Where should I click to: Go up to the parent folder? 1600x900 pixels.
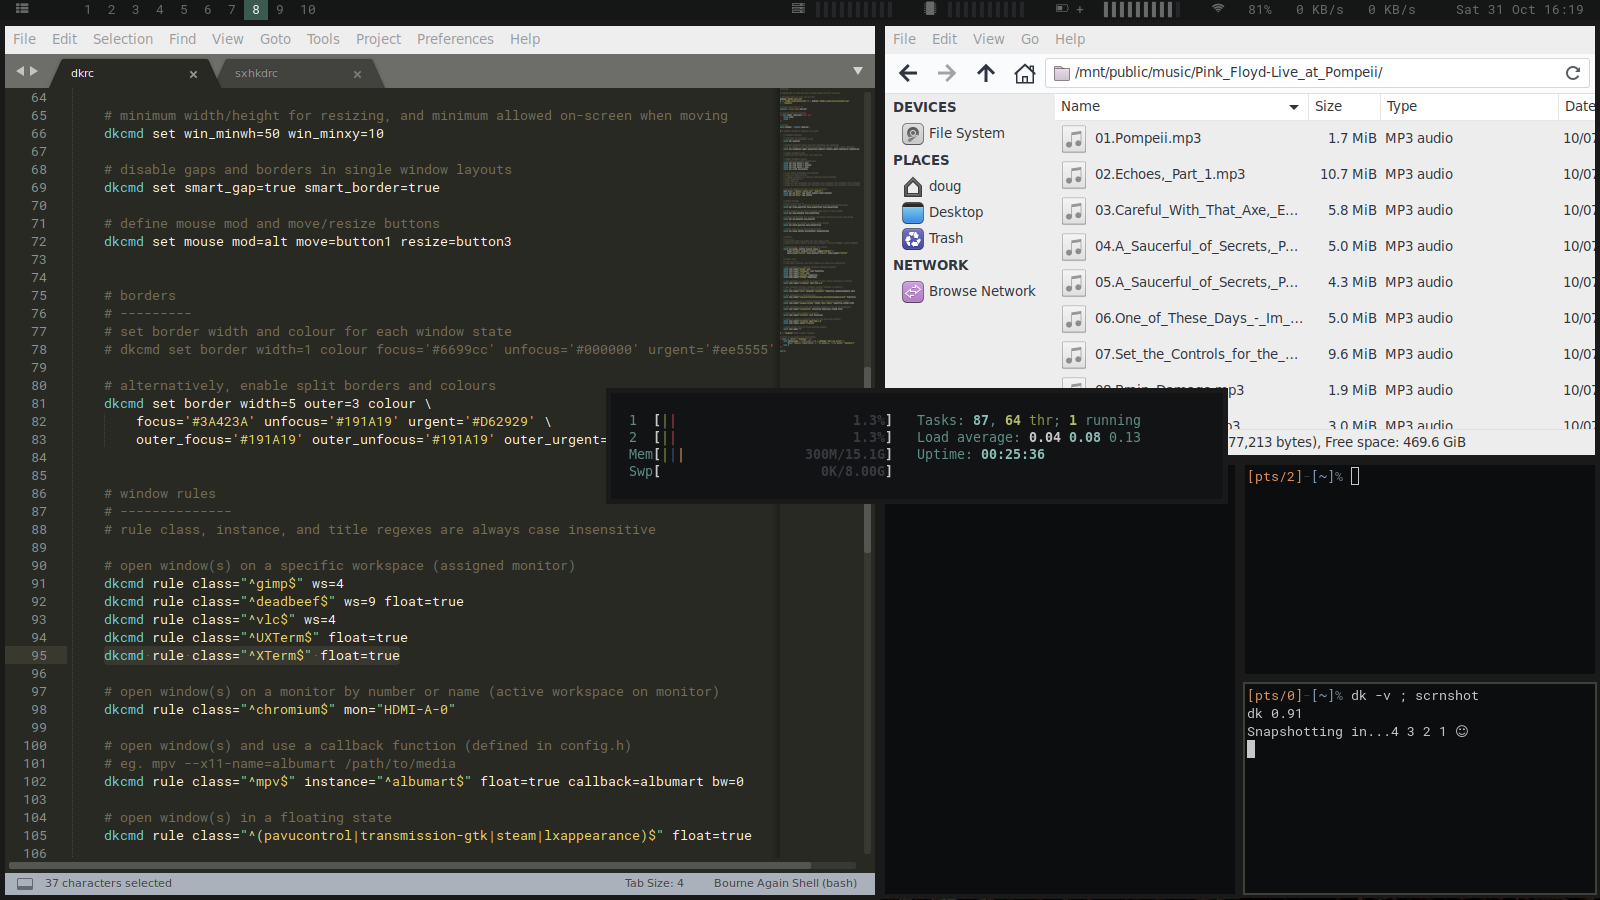985,73
